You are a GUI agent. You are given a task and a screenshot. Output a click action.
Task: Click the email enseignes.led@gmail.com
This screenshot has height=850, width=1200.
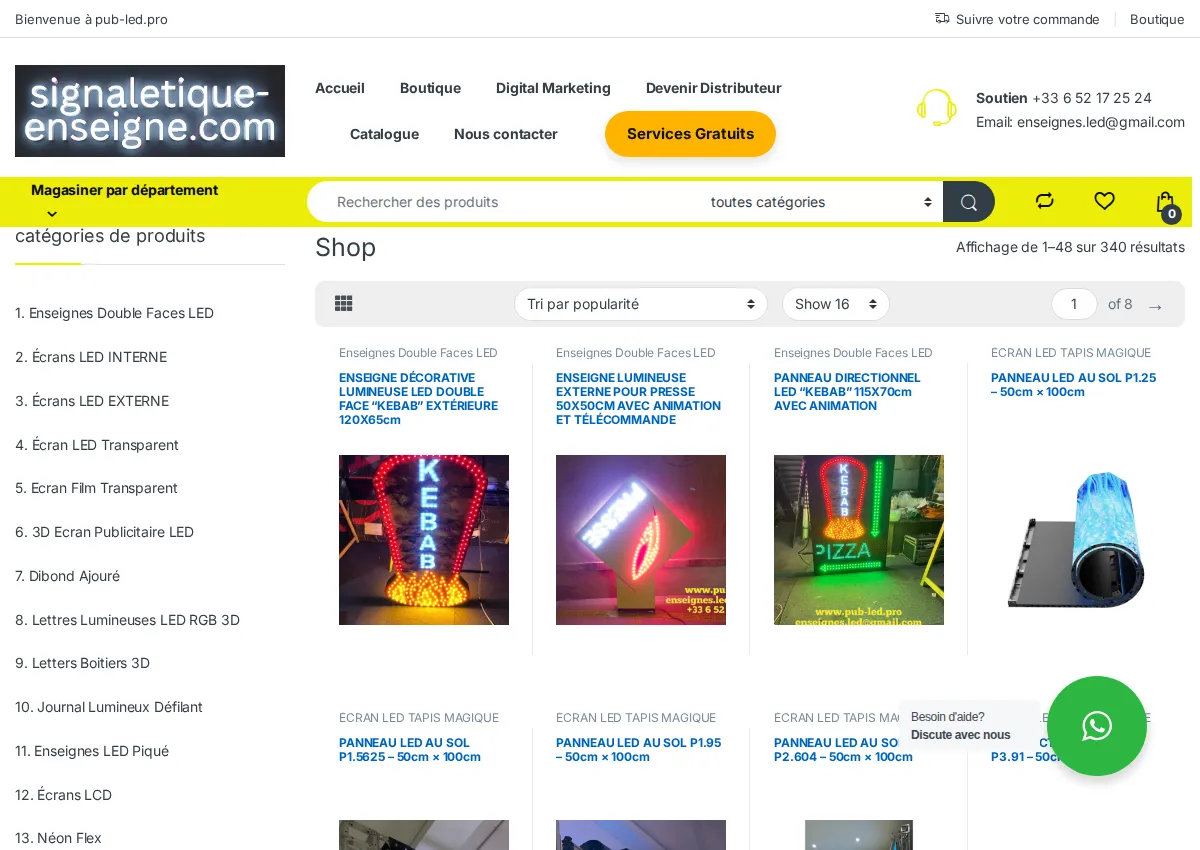[x=1101, y=122]
